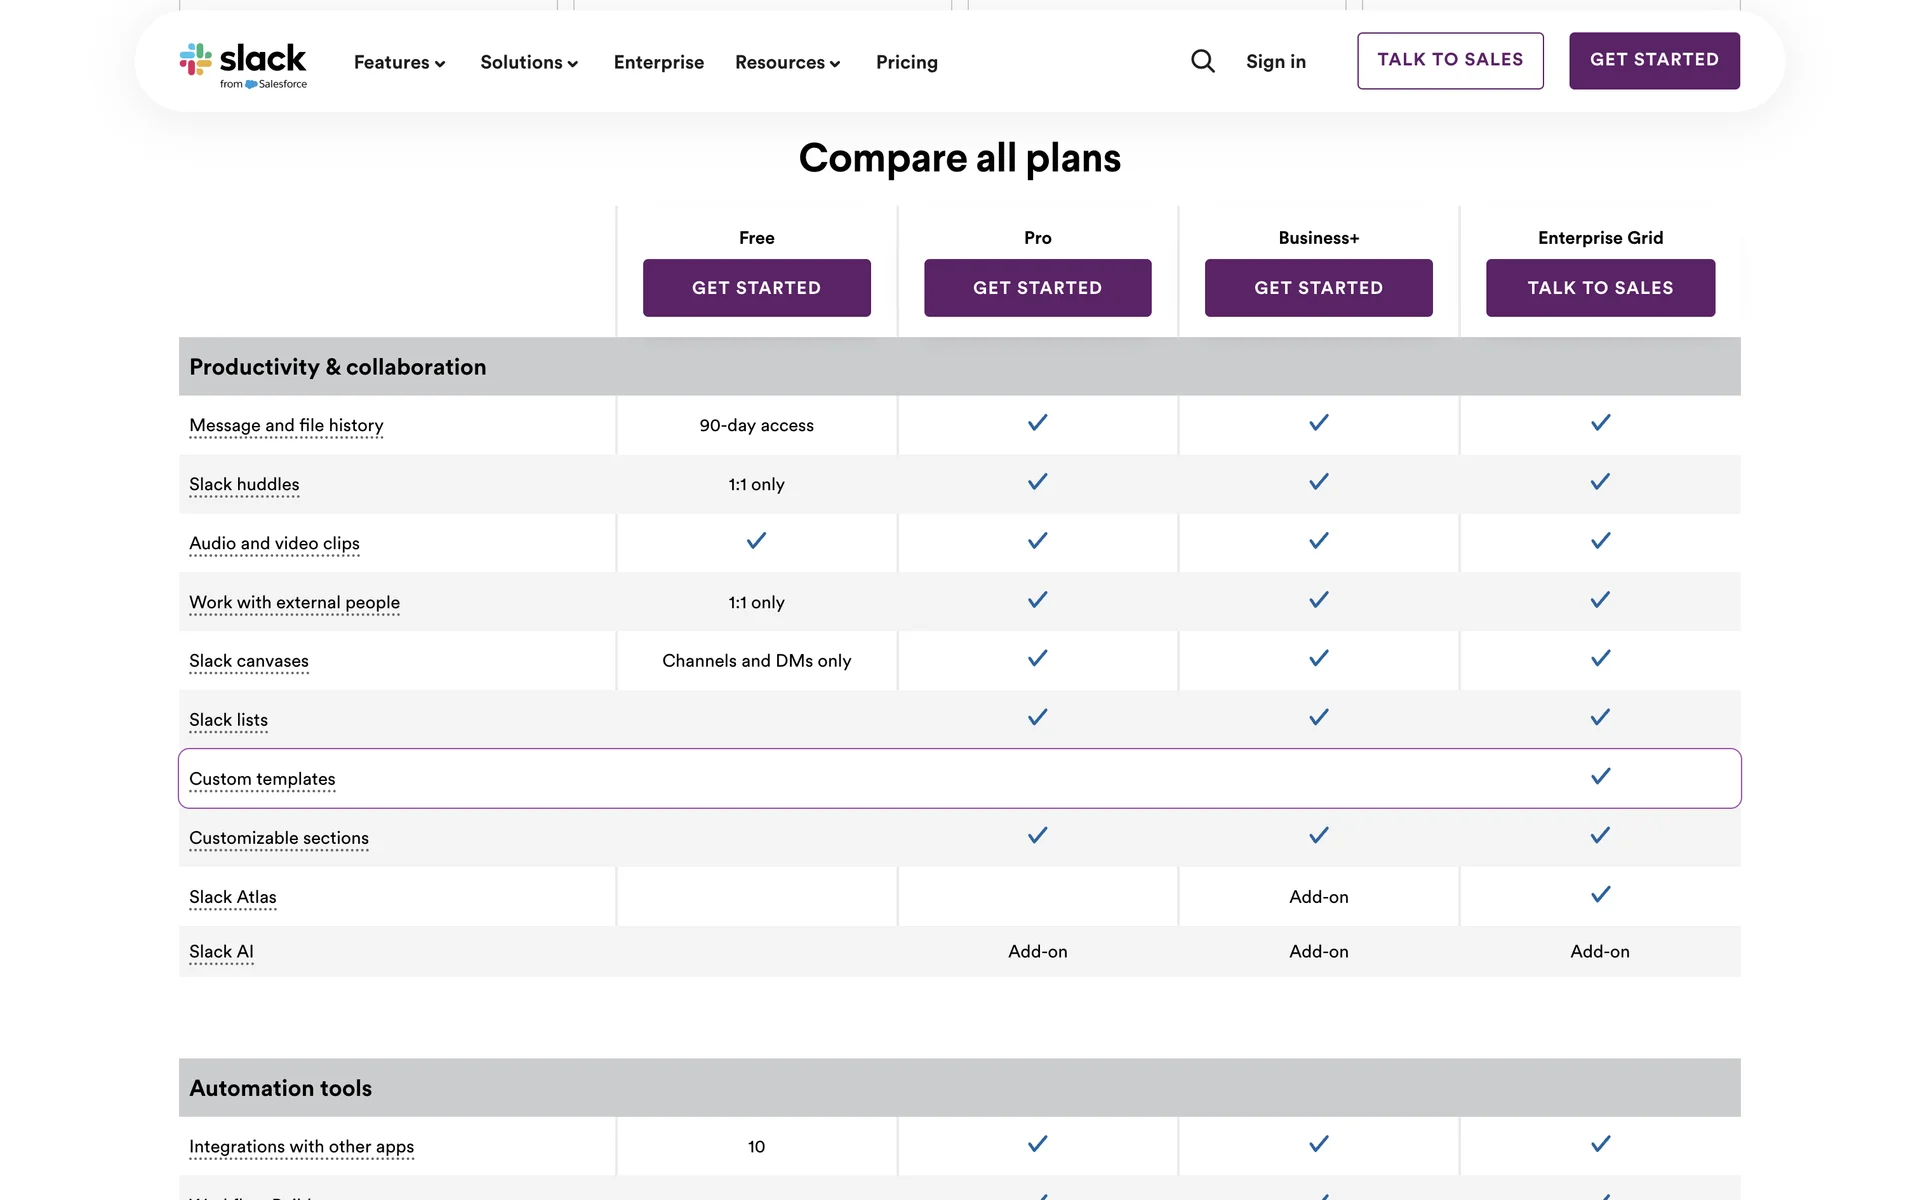Click Enterprise Grid checkmark for Custom templates
The height and width of the screenshot is (1200, 1920).
coord(1600,776)
